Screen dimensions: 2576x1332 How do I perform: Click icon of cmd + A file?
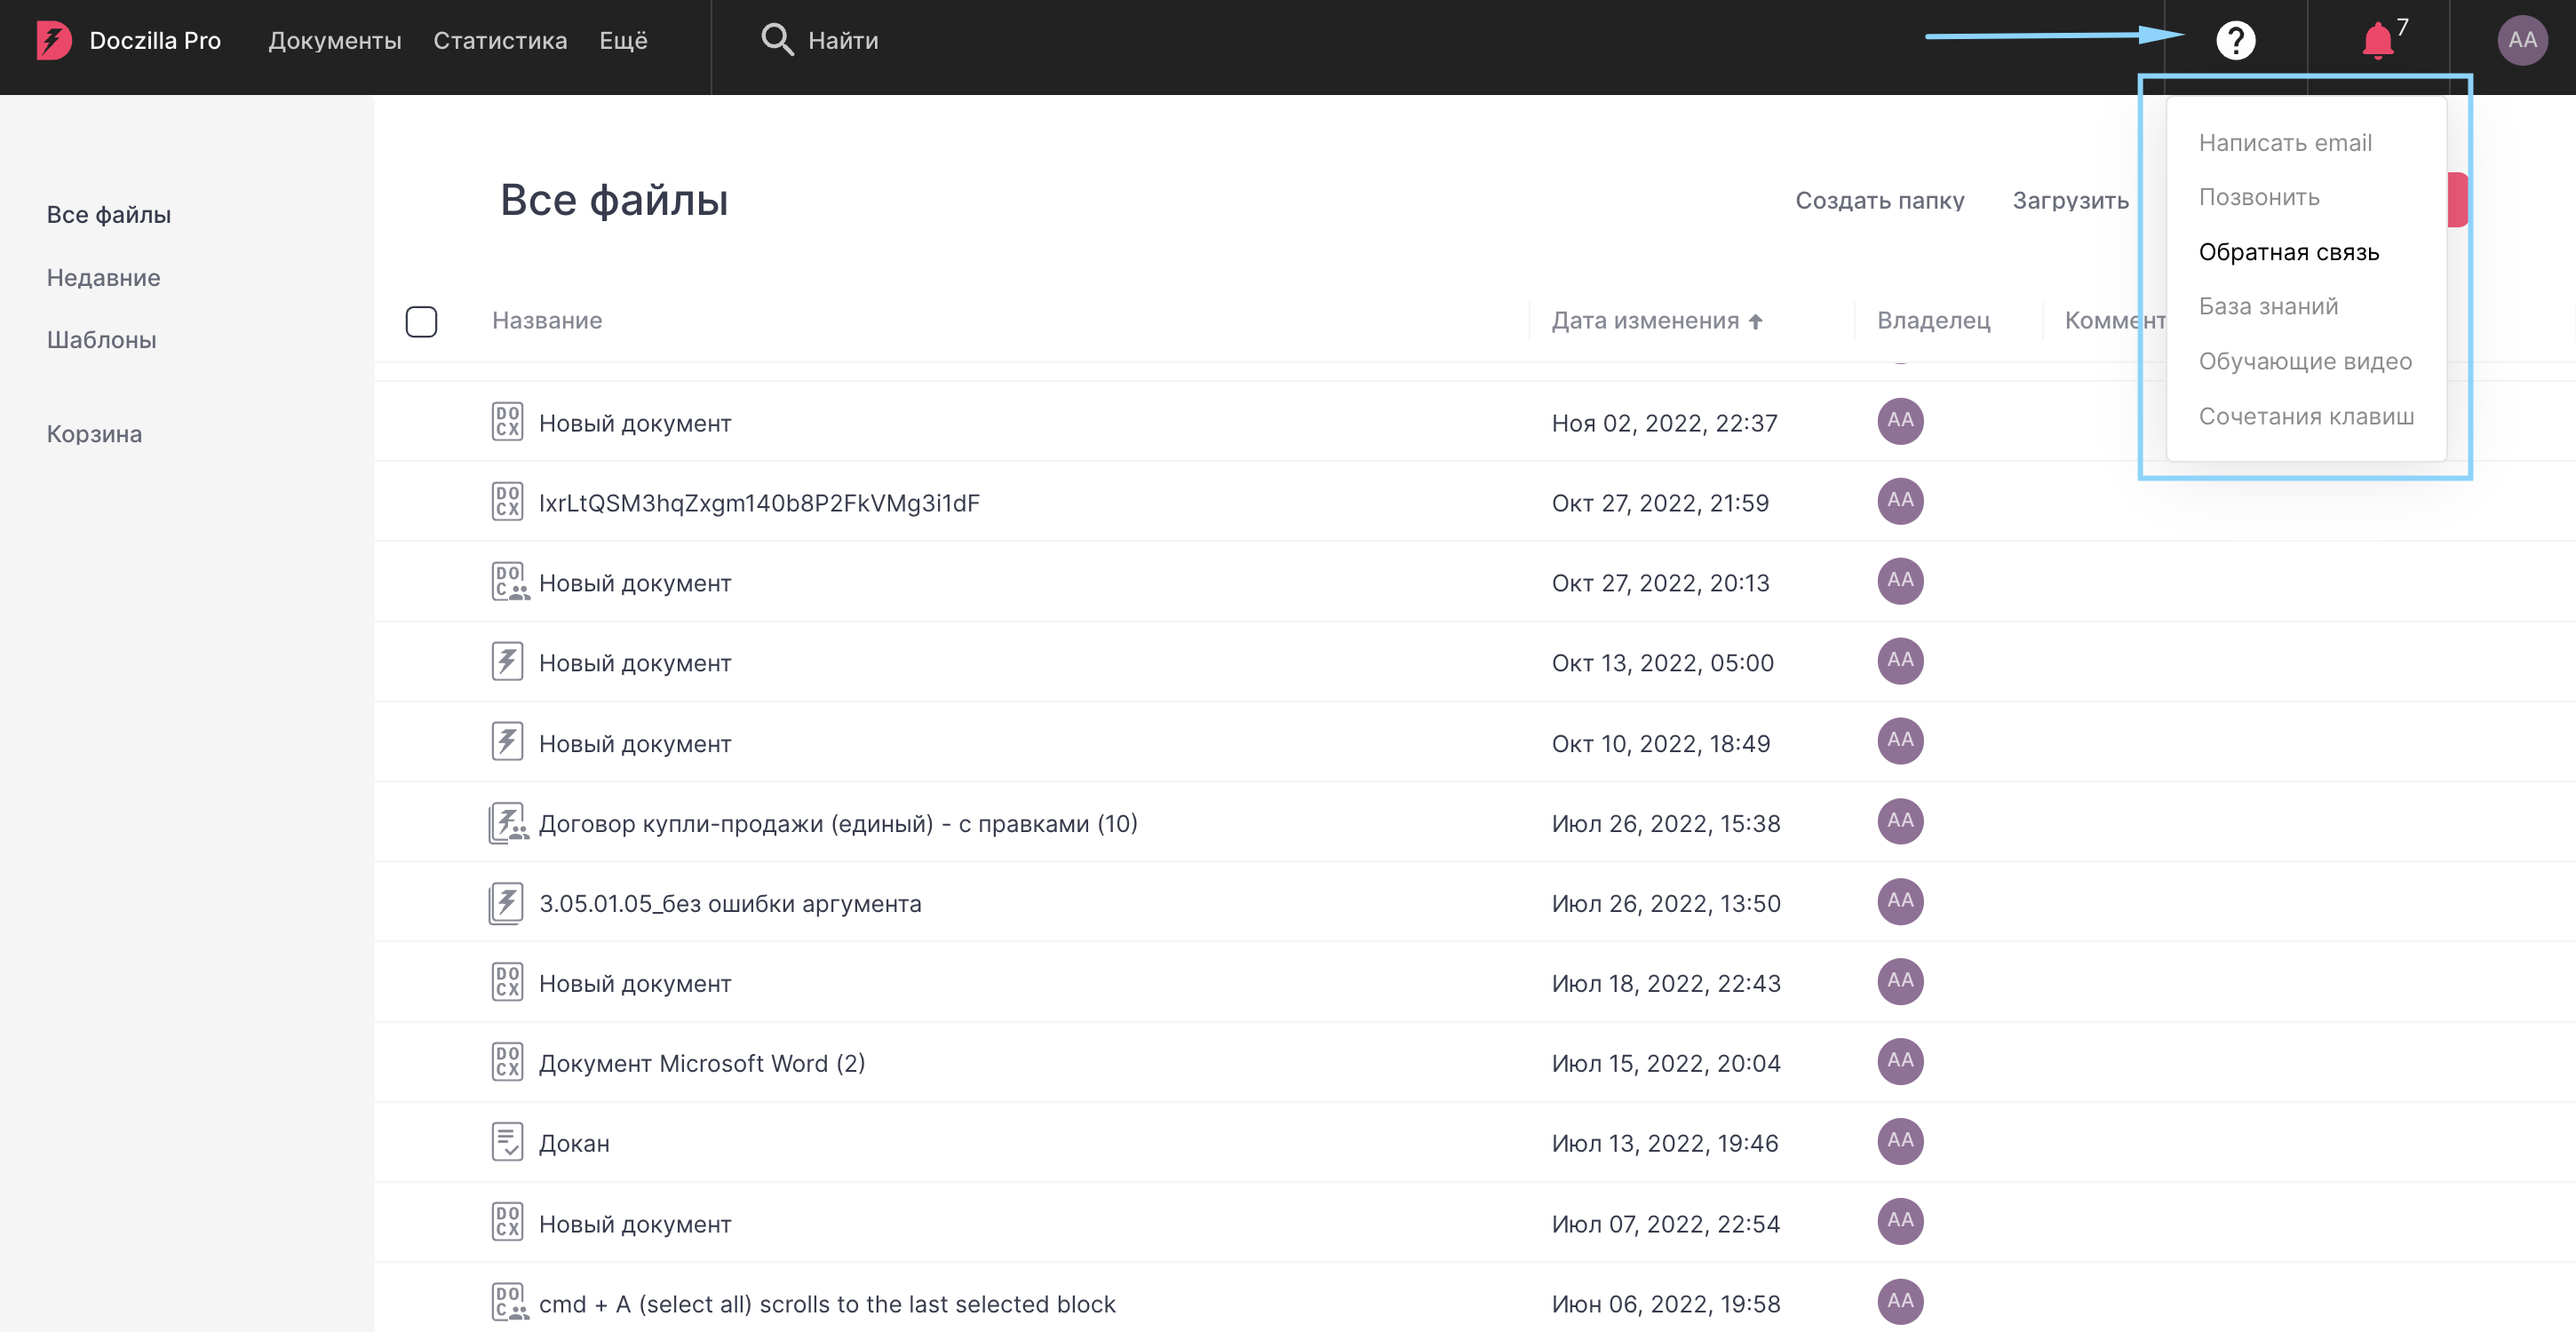(x=509, y=1302)
